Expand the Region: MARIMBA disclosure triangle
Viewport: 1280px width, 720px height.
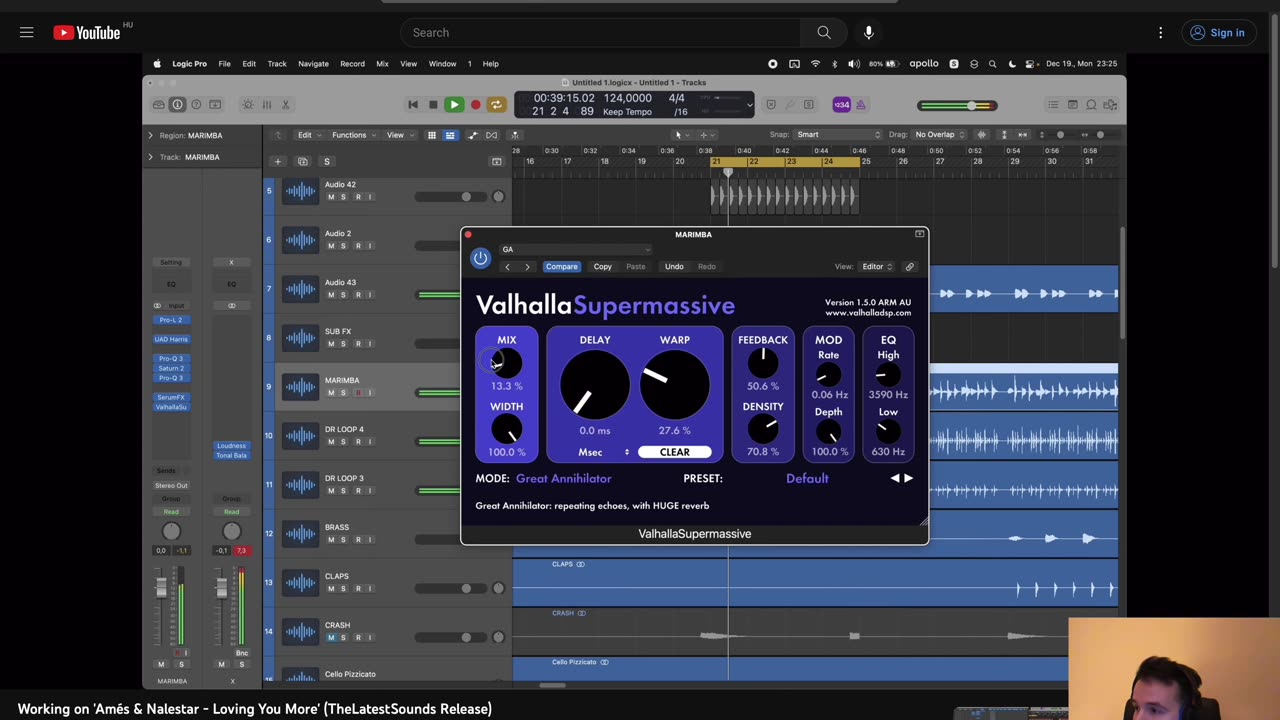coord(151,135)
